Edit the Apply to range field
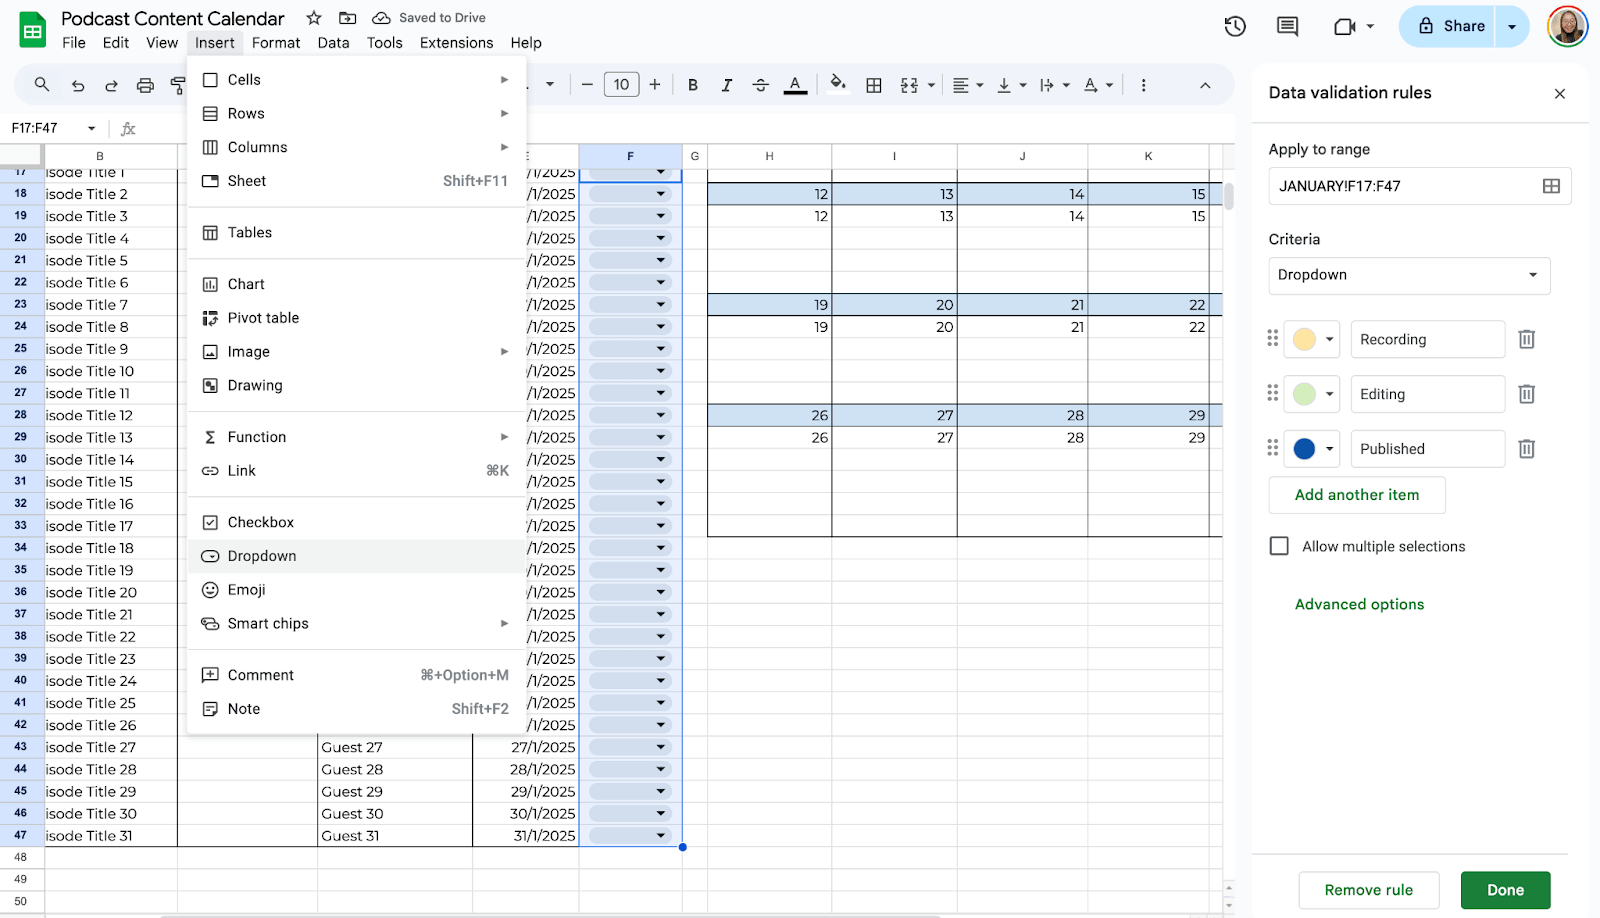This screenshot has width=1600, height=918. (1400, 185)
